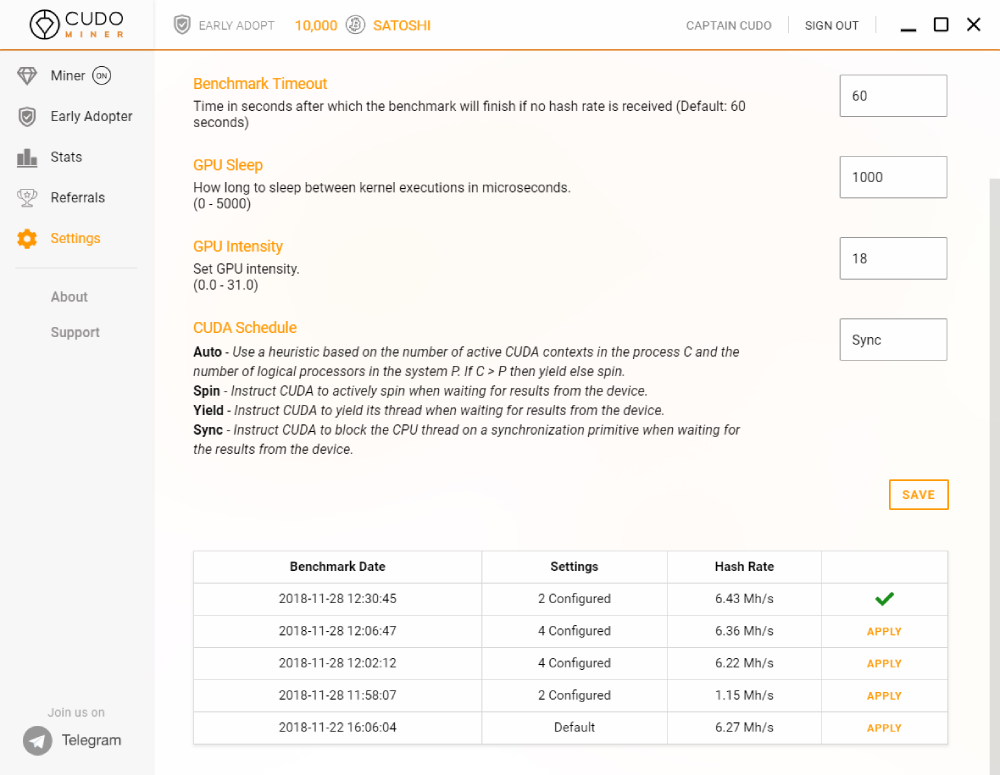Select the Miner diamond icon
The width and height of the screenshot is (1000, 775).
pyautogui.click(x=25, y=75)
